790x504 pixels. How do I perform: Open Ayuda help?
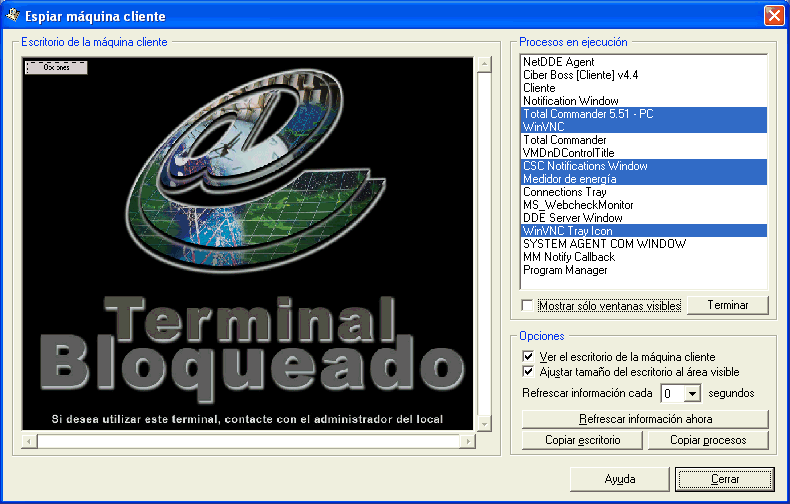(620, 479)
